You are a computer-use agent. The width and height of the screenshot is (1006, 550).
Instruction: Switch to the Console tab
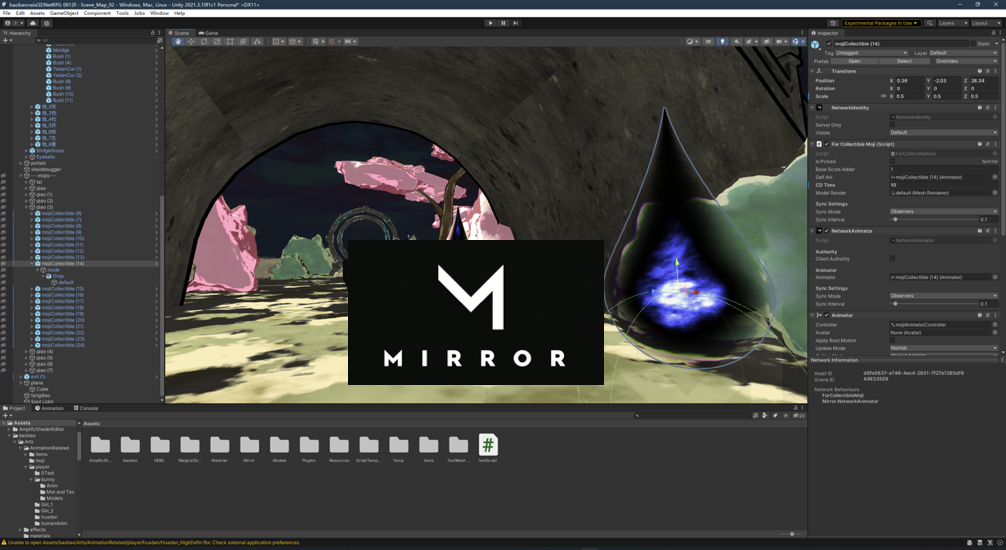(85, 408)
